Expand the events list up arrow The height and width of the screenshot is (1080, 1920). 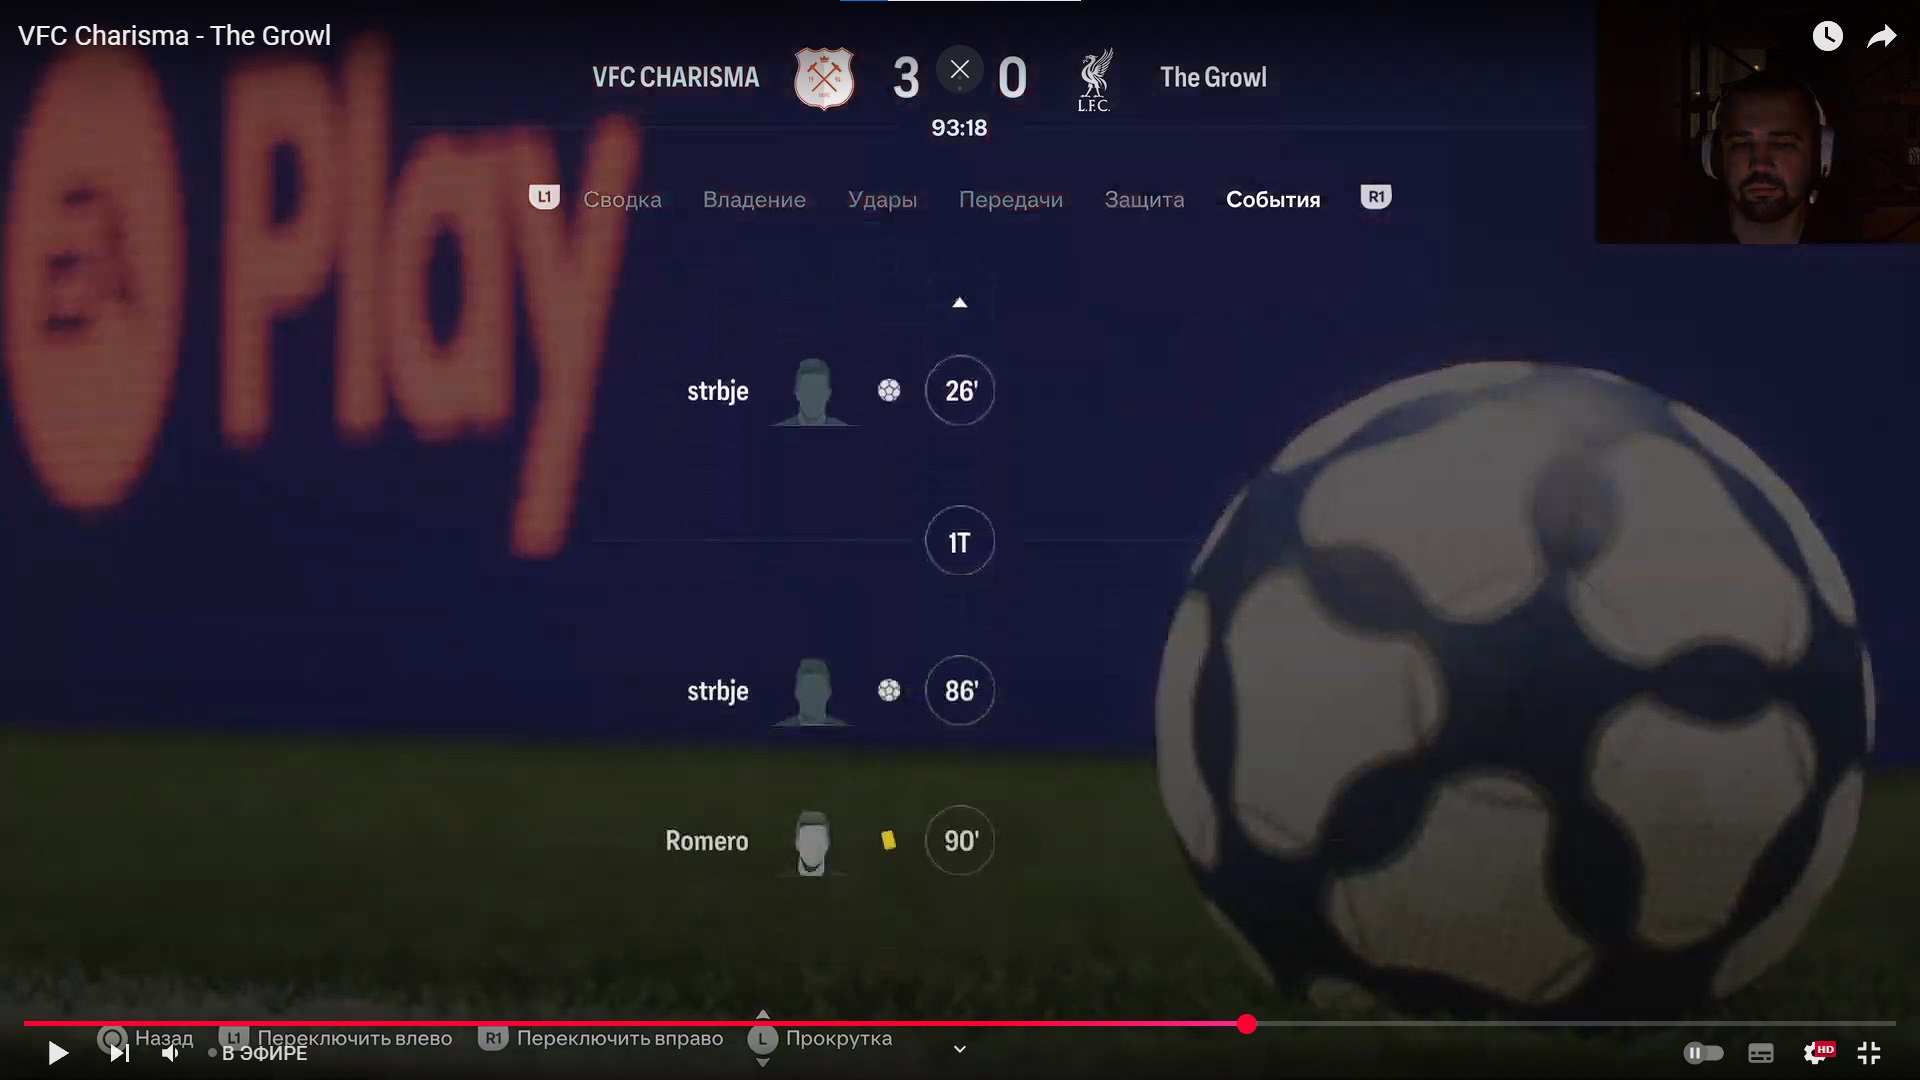coord(959,303)
